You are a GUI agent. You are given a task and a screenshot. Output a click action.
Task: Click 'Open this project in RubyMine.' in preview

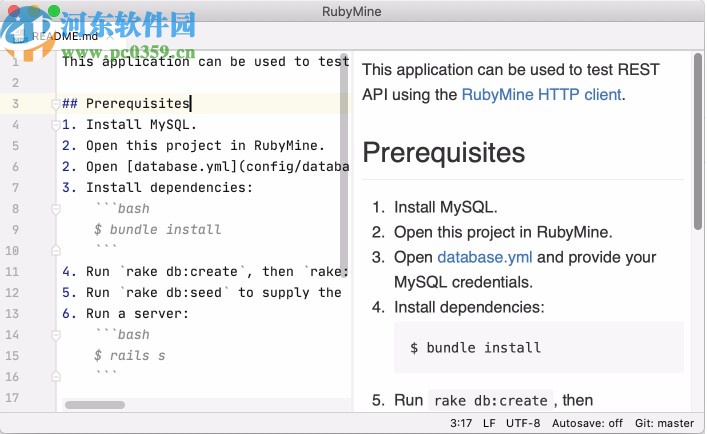point(503,233)
